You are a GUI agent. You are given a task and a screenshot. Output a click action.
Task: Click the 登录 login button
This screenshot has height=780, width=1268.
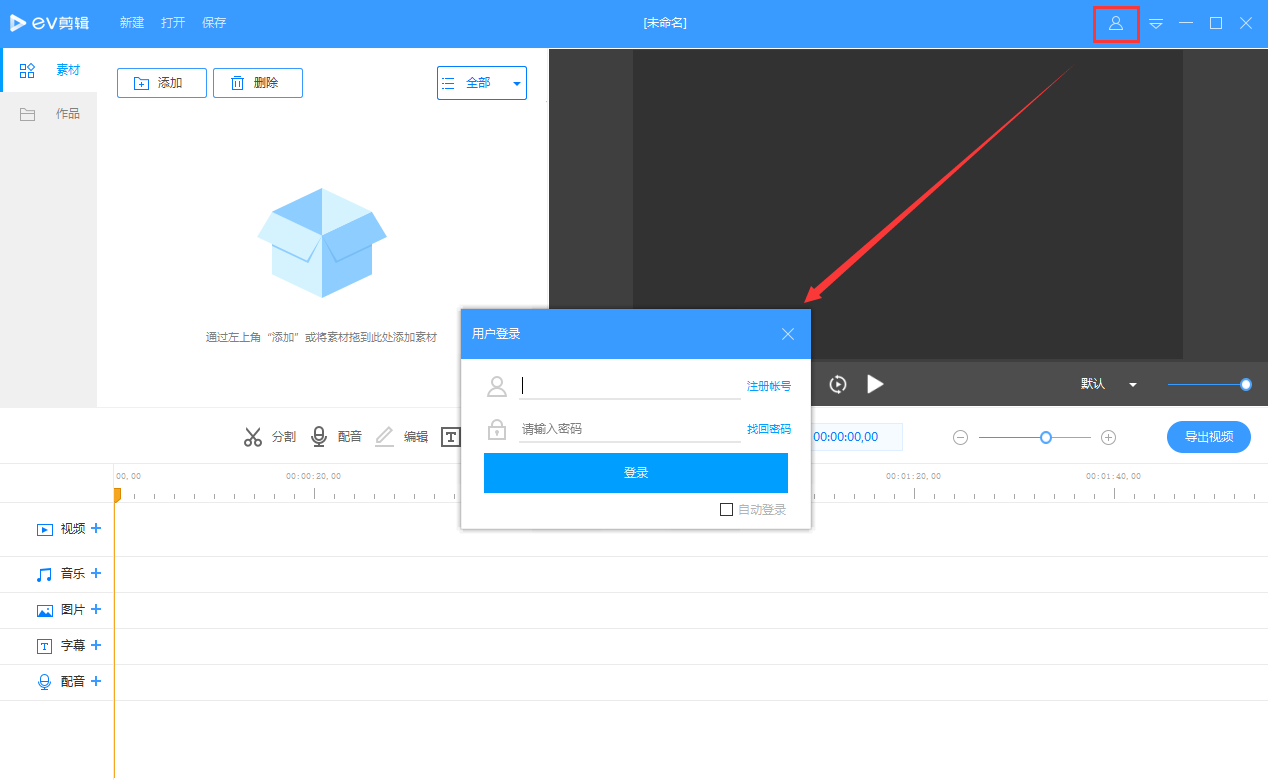click(x=635, y=472)
